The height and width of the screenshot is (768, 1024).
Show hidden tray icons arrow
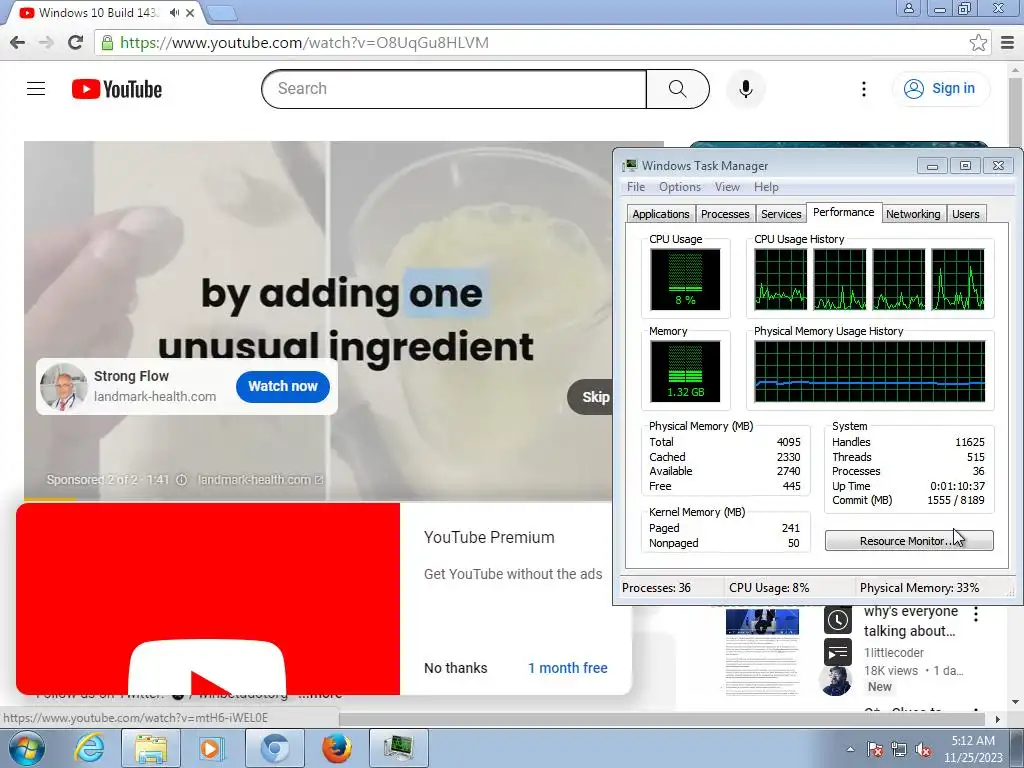(x=850, y=749)
